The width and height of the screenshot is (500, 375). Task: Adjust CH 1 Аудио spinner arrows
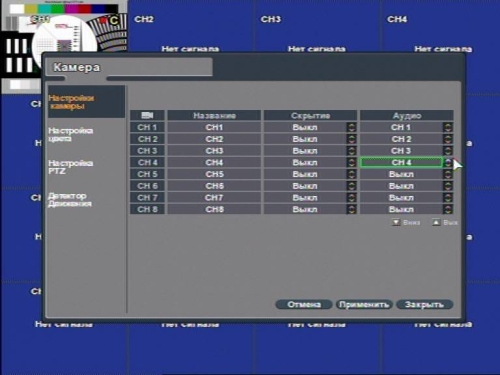point(448,127)
